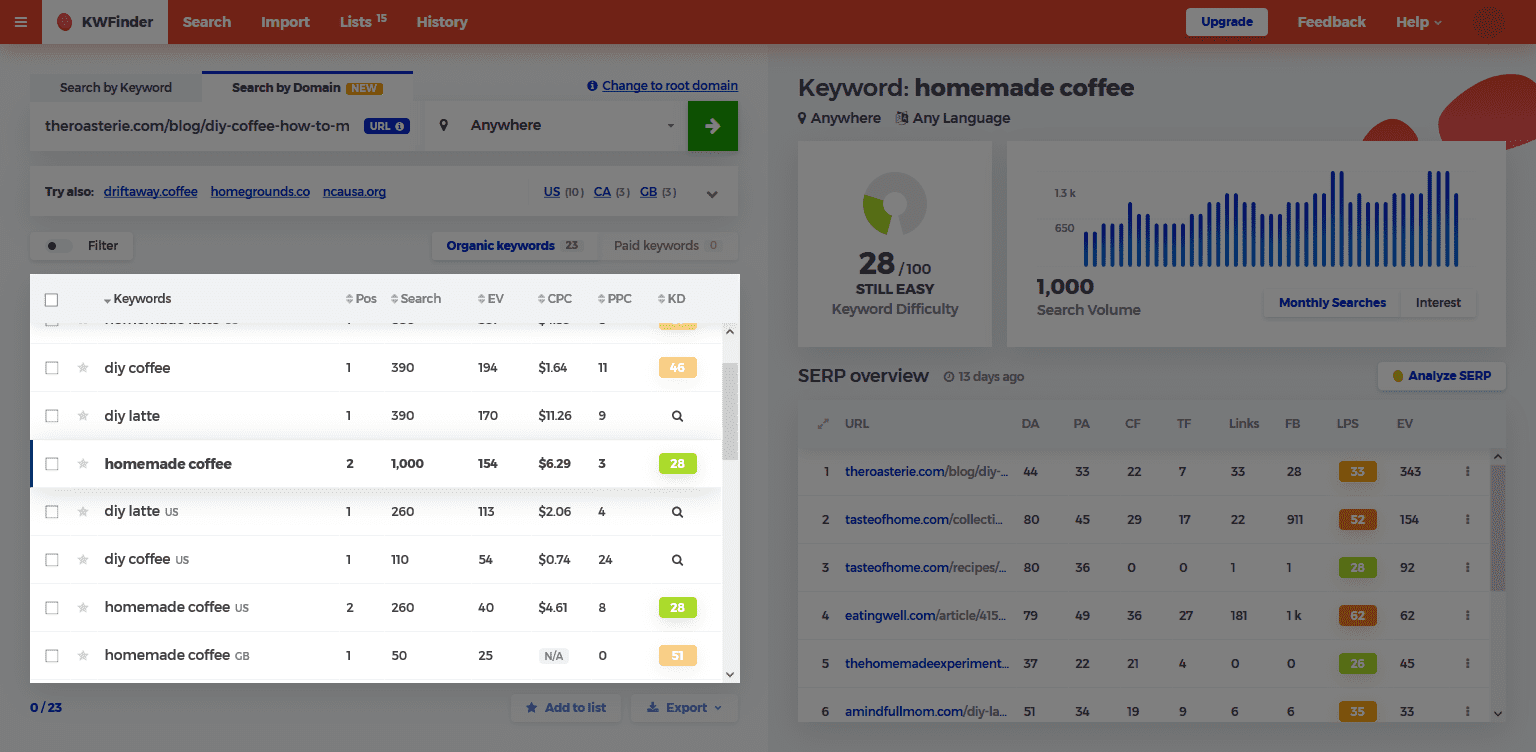Screen dimensions: 1536x752
Task: Star the diy latte 390 keyword
Action: pyautogui.click(x=83, y=416)
